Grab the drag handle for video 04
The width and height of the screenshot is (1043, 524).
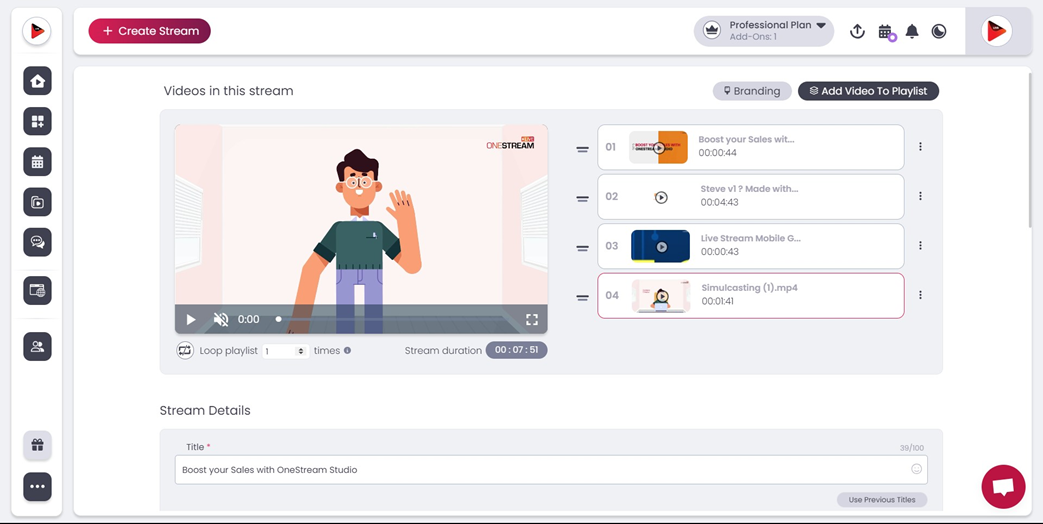[x=582, y=298]
